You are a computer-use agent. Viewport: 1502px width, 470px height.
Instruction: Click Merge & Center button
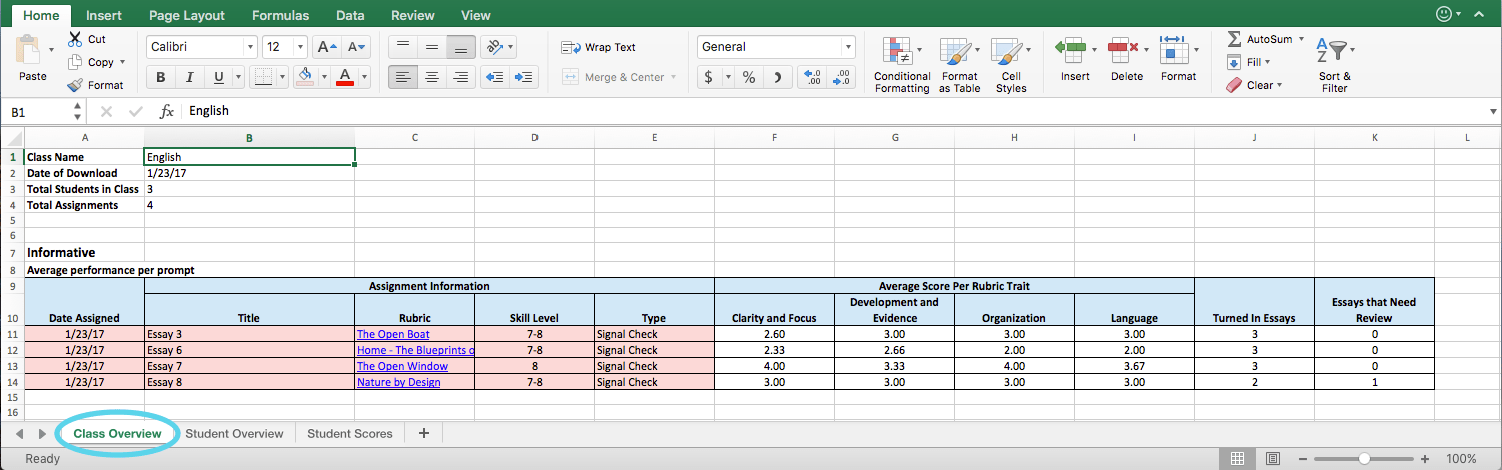pyautogui.click(x=613, y=77)
